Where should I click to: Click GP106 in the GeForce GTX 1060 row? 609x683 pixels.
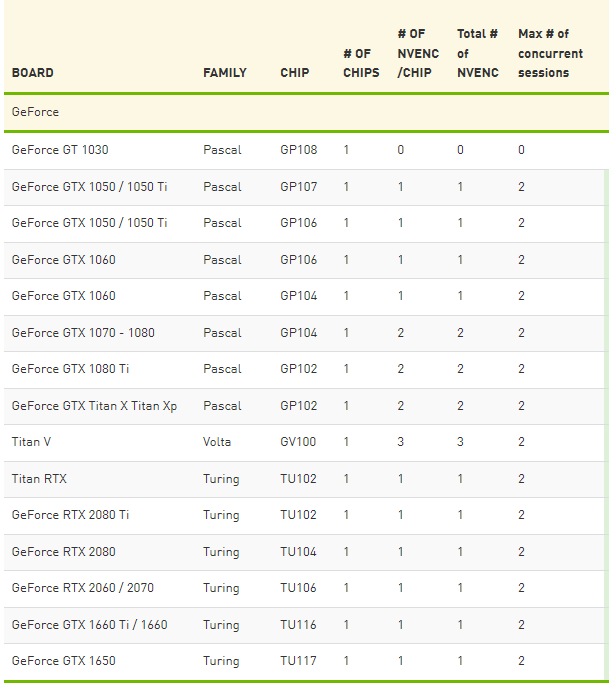click(x=298, y=260)
